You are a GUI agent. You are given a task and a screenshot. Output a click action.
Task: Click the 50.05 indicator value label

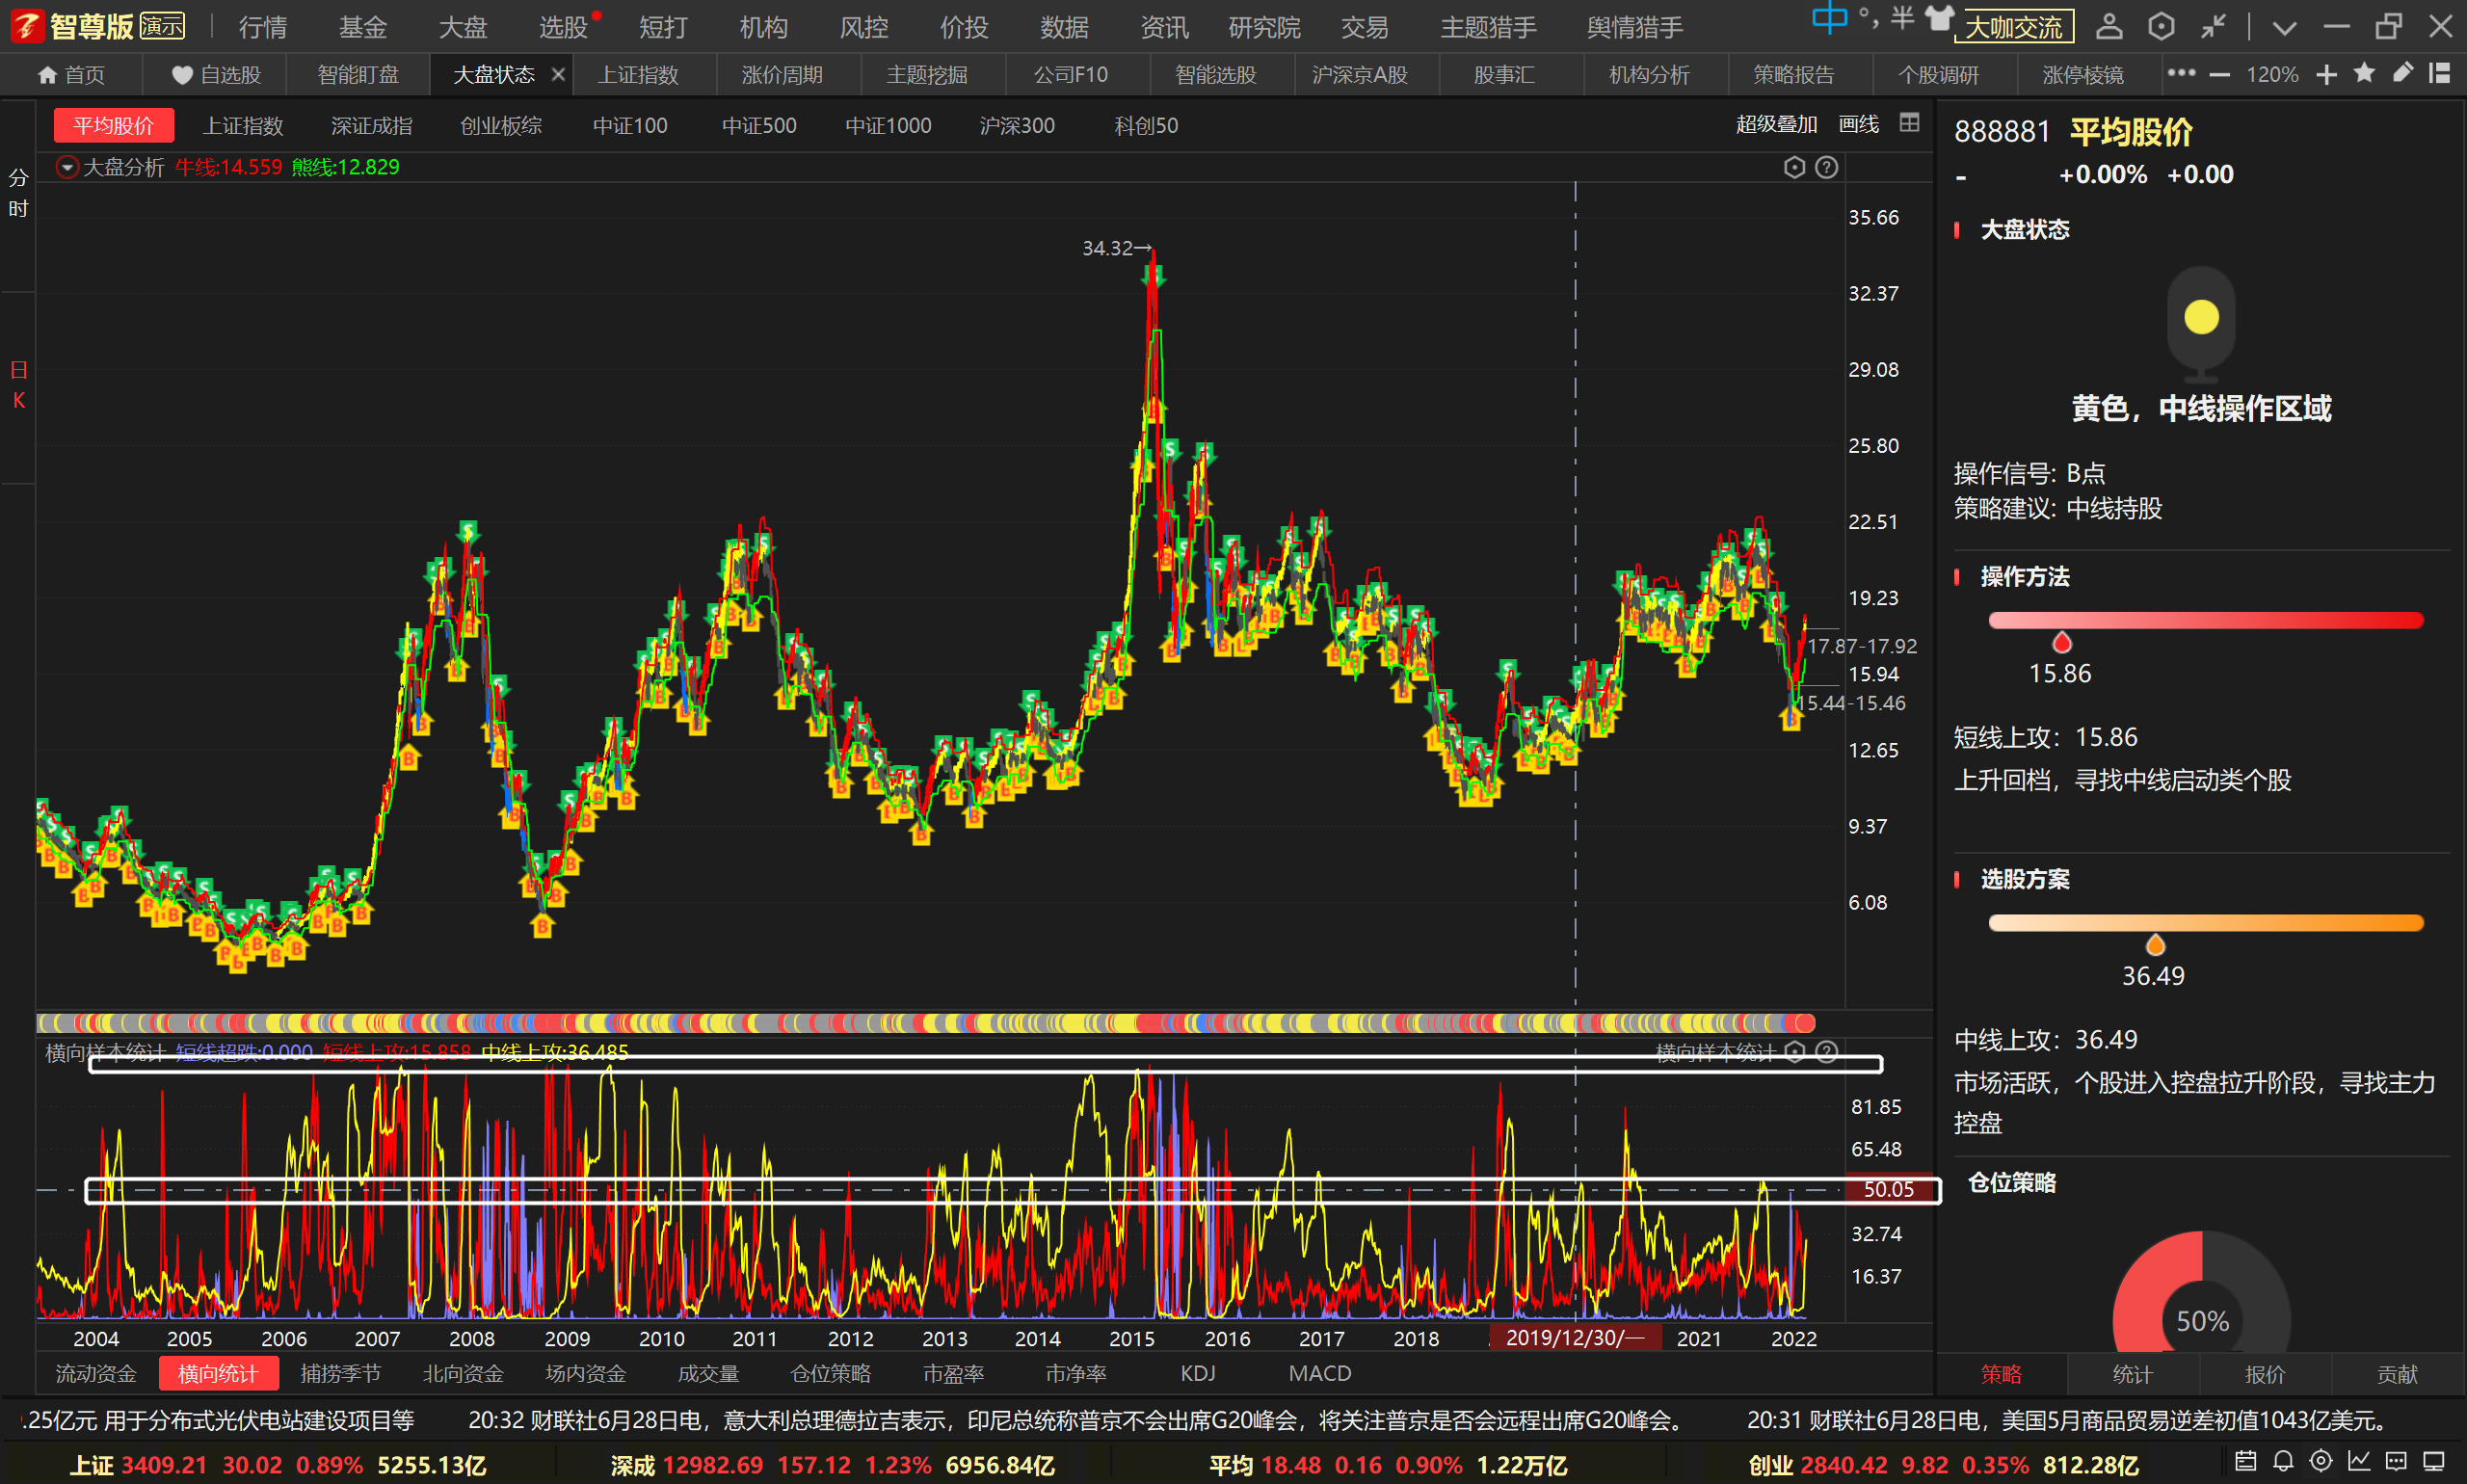(x=1888, y=1189)
